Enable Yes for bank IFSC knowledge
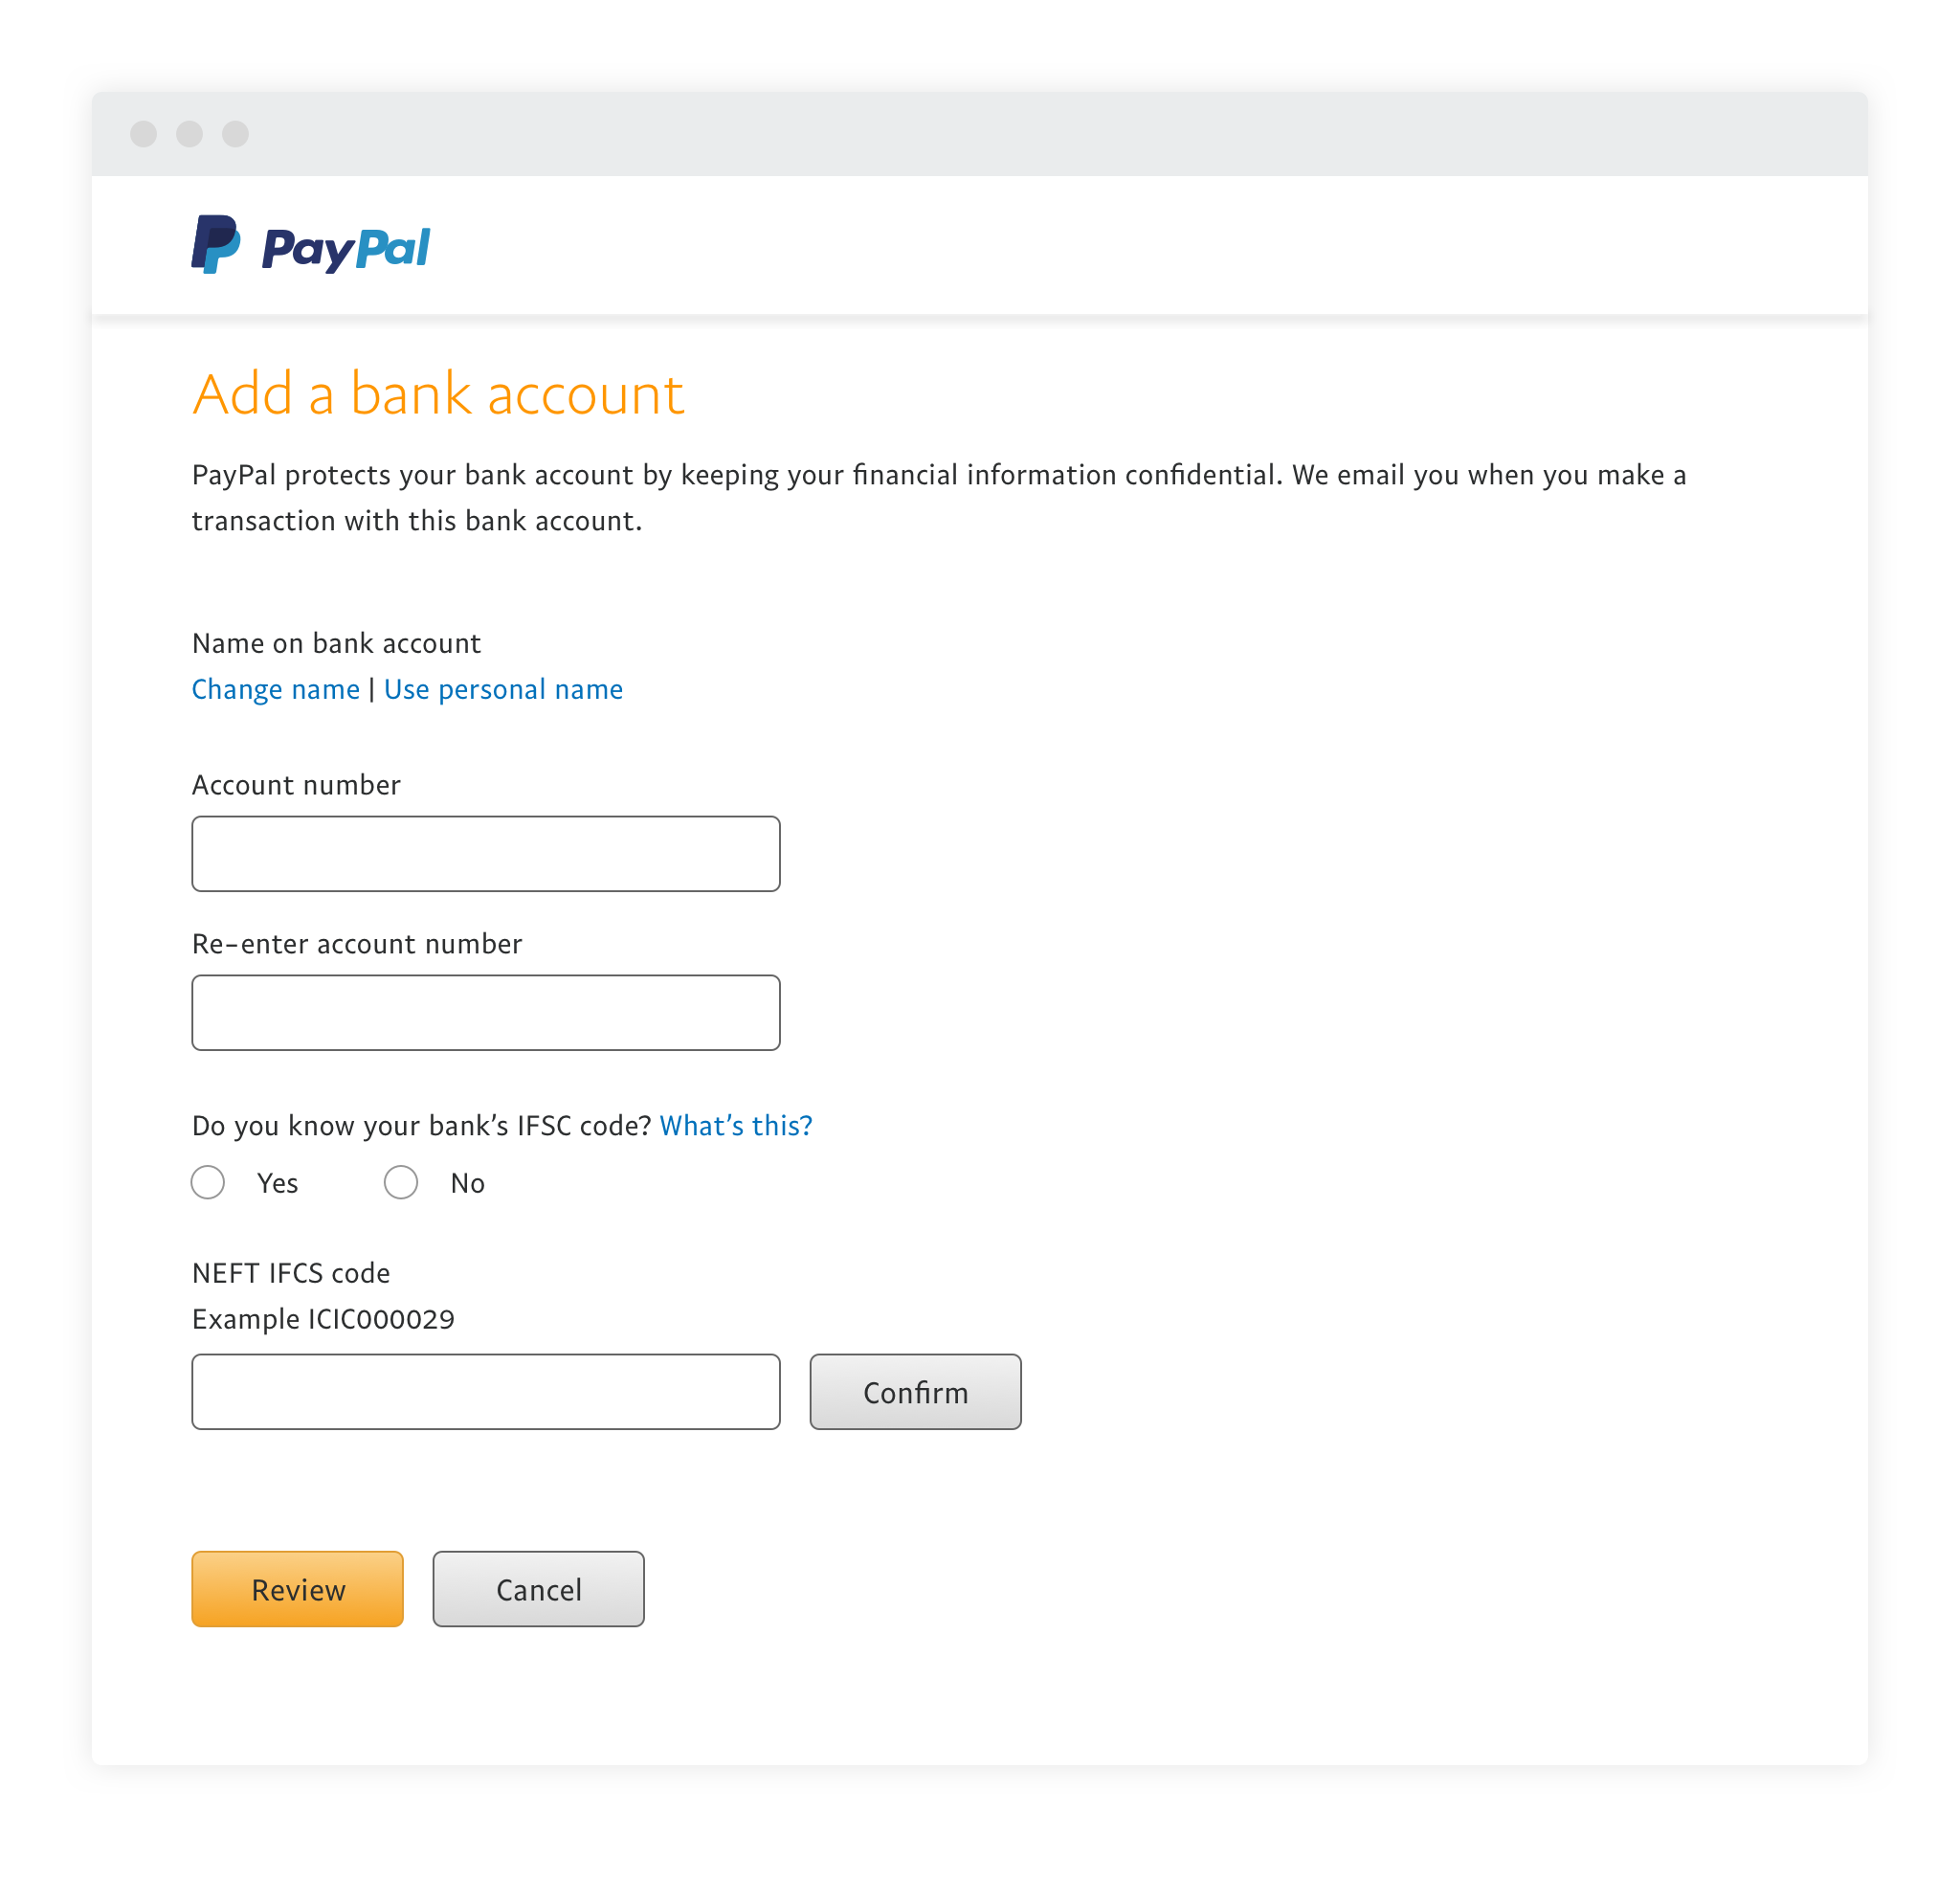1960x1903 pixels. [209, 1183]
